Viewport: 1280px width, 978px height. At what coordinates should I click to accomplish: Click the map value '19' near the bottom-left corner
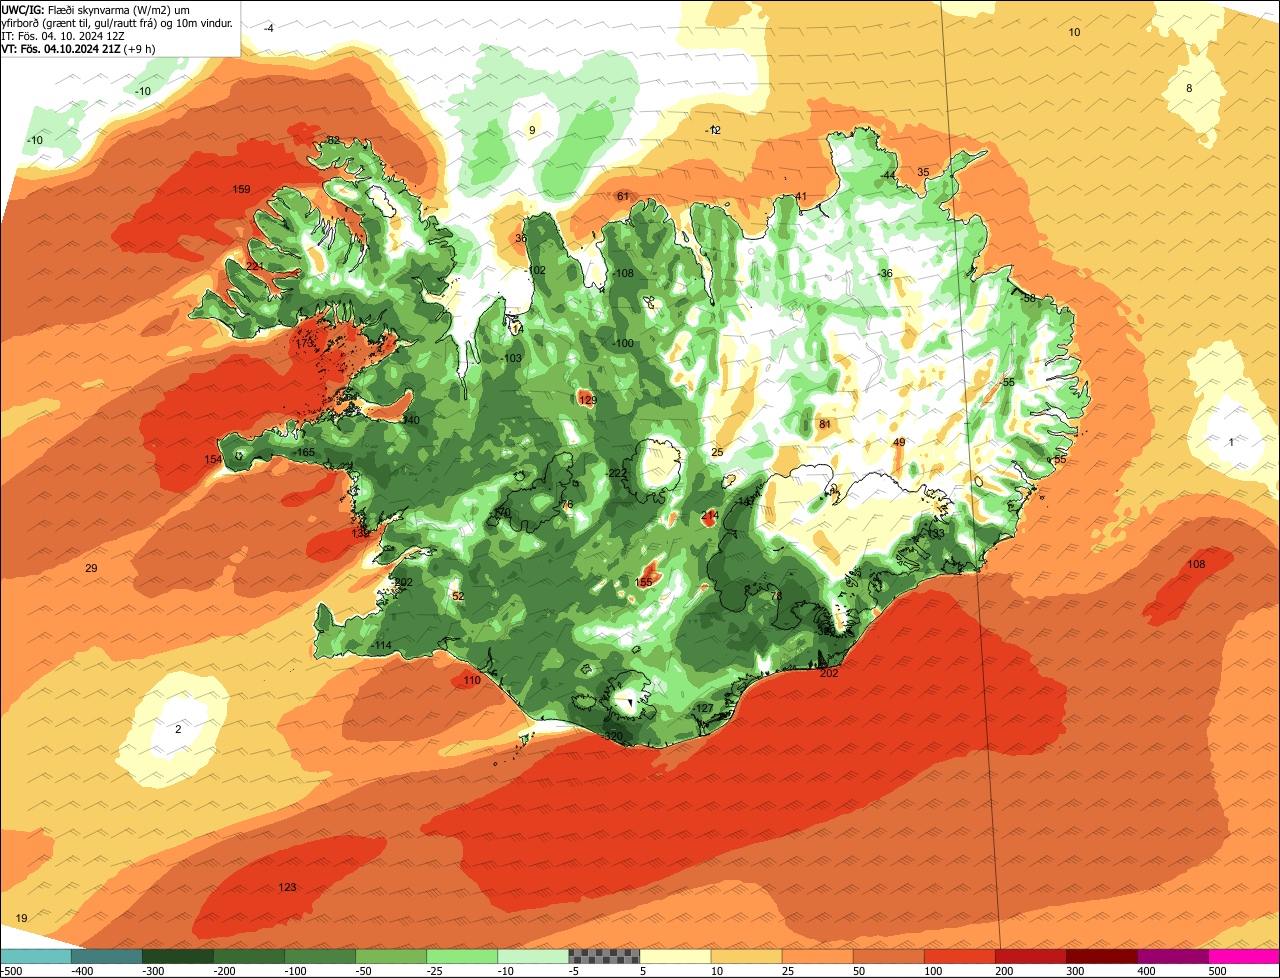(x=22, y=918)
